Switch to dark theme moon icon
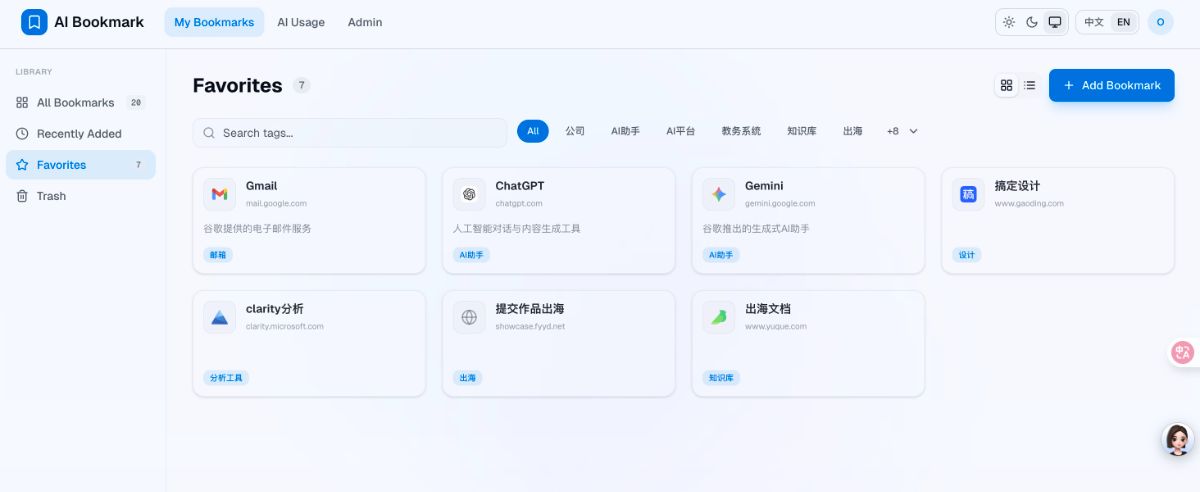Screen dimensions: 1200x492 [1032, 22]
